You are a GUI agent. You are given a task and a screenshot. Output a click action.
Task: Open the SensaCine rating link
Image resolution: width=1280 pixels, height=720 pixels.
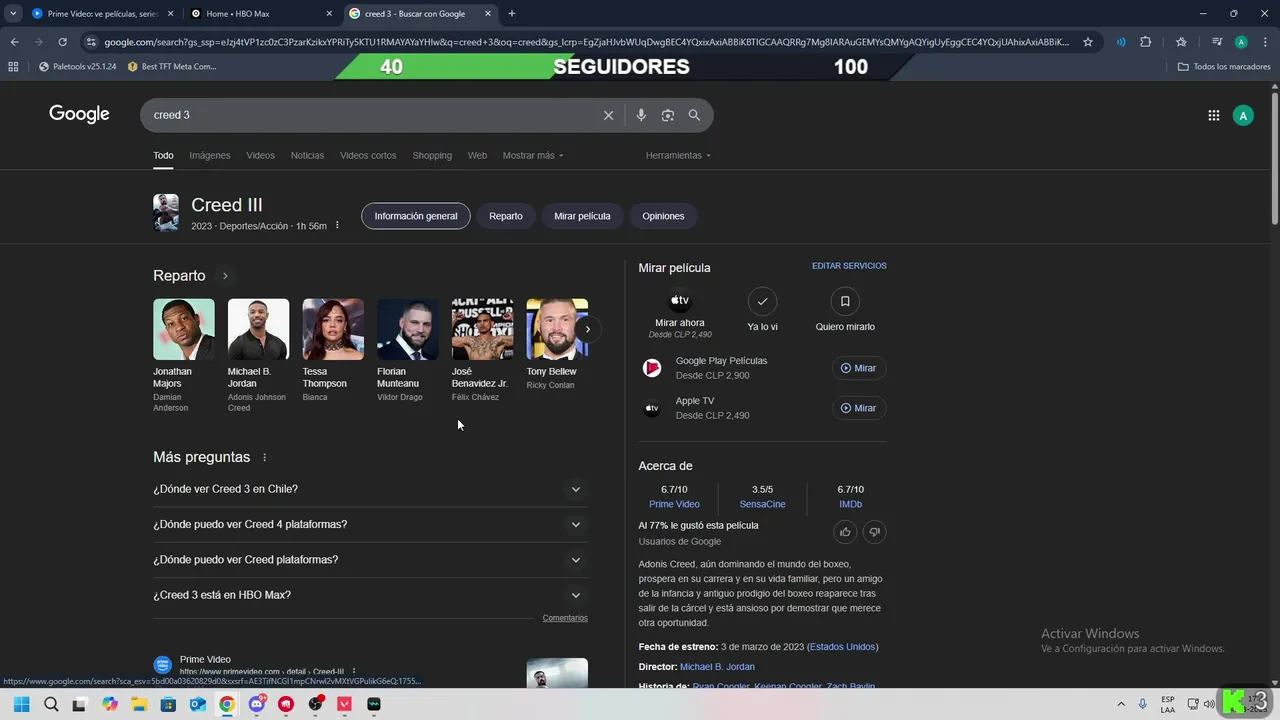[762, 504]
